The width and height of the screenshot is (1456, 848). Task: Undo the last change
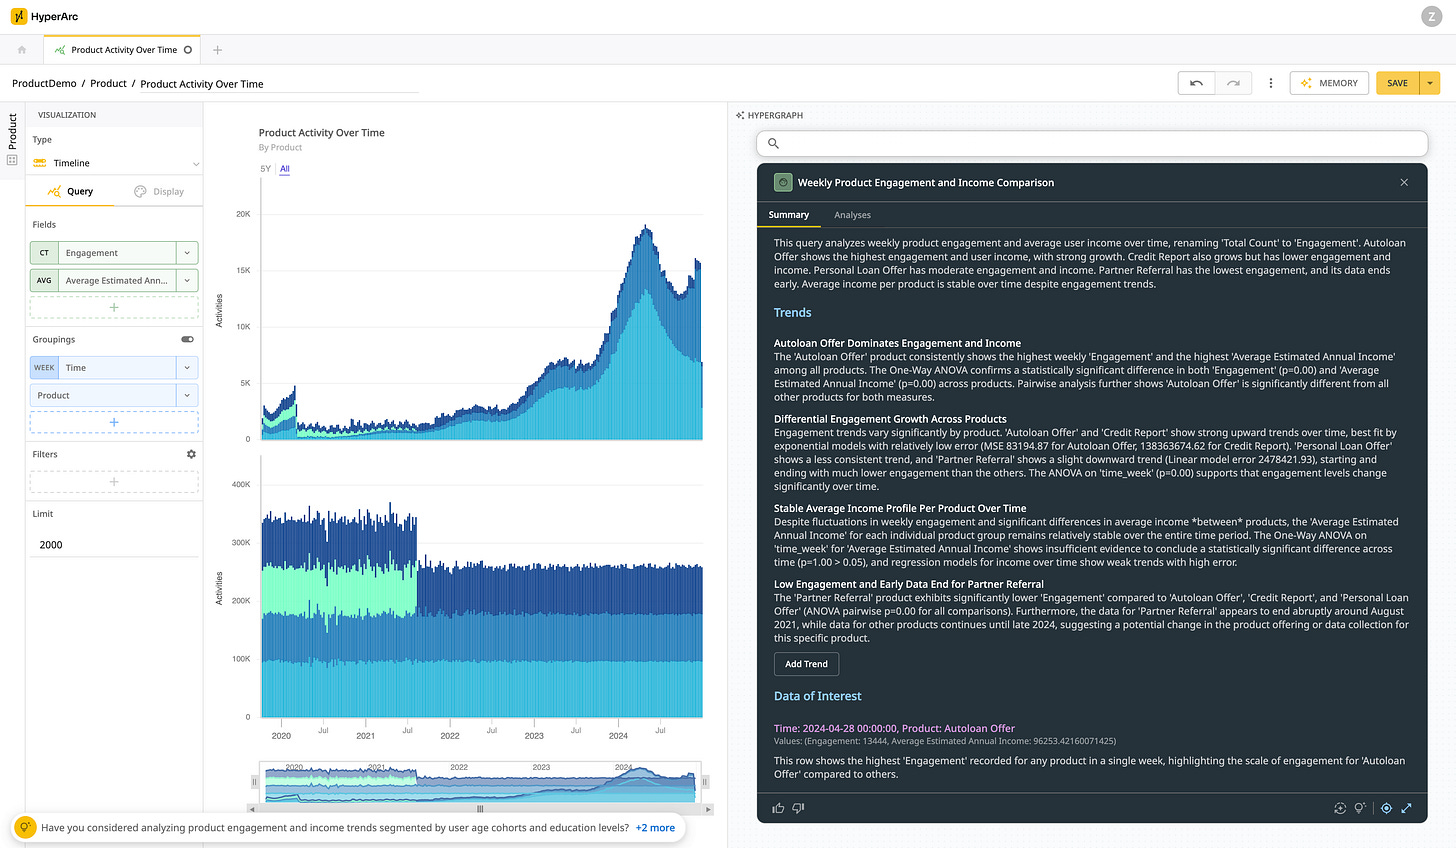pos(1196,83)
